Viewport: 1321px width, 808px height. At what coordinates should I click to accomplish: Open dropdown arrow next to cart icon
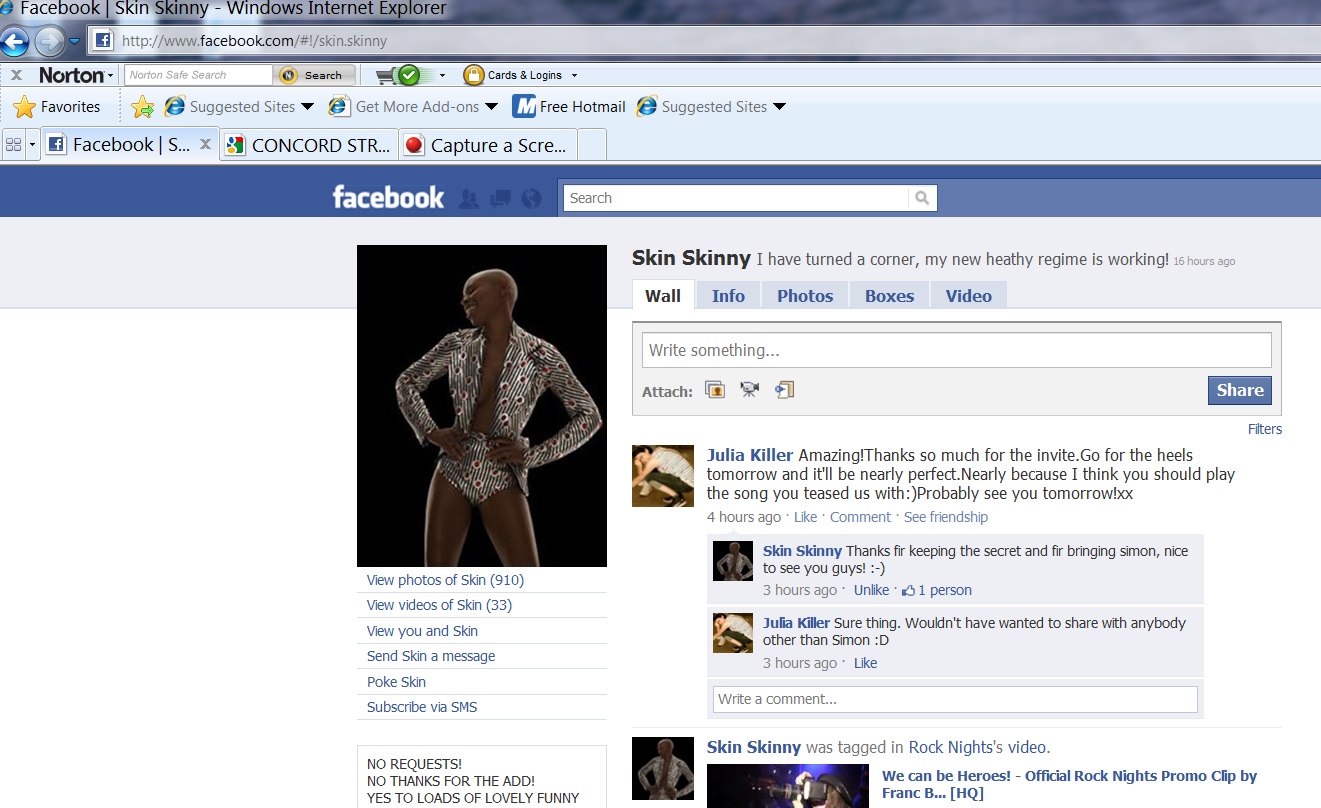click(442, 75)
